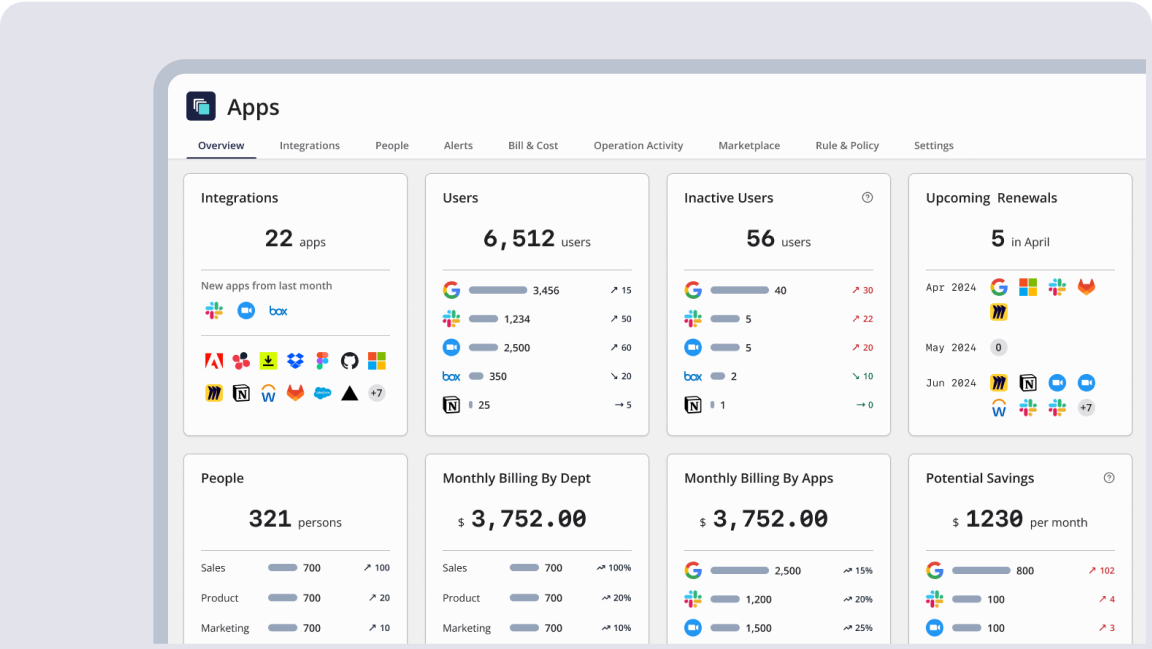The height and width of the screenshot is (649, 1152).
Task: Select the Zoom icon in the Users card
Action: pos(451,347)
